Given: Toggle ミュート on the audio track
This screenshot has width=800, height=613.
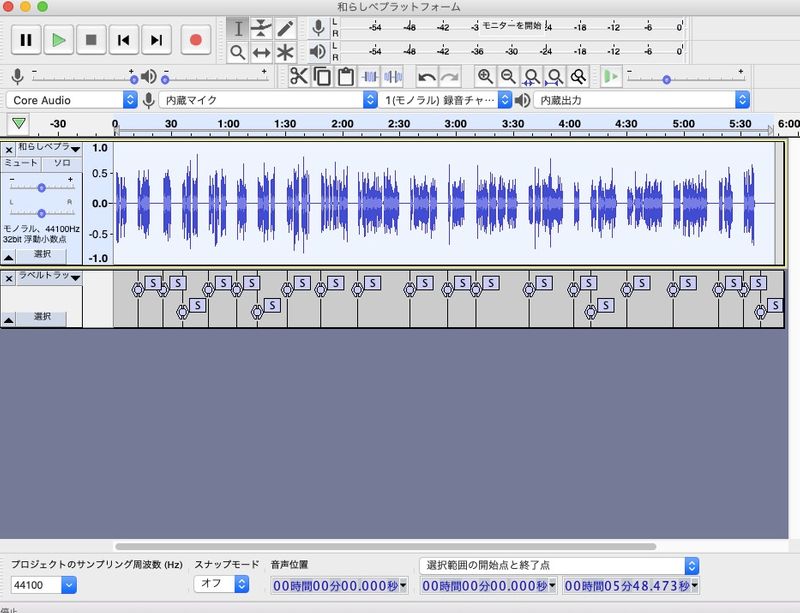Looking at the screenshot, I should tap(21, 162).
